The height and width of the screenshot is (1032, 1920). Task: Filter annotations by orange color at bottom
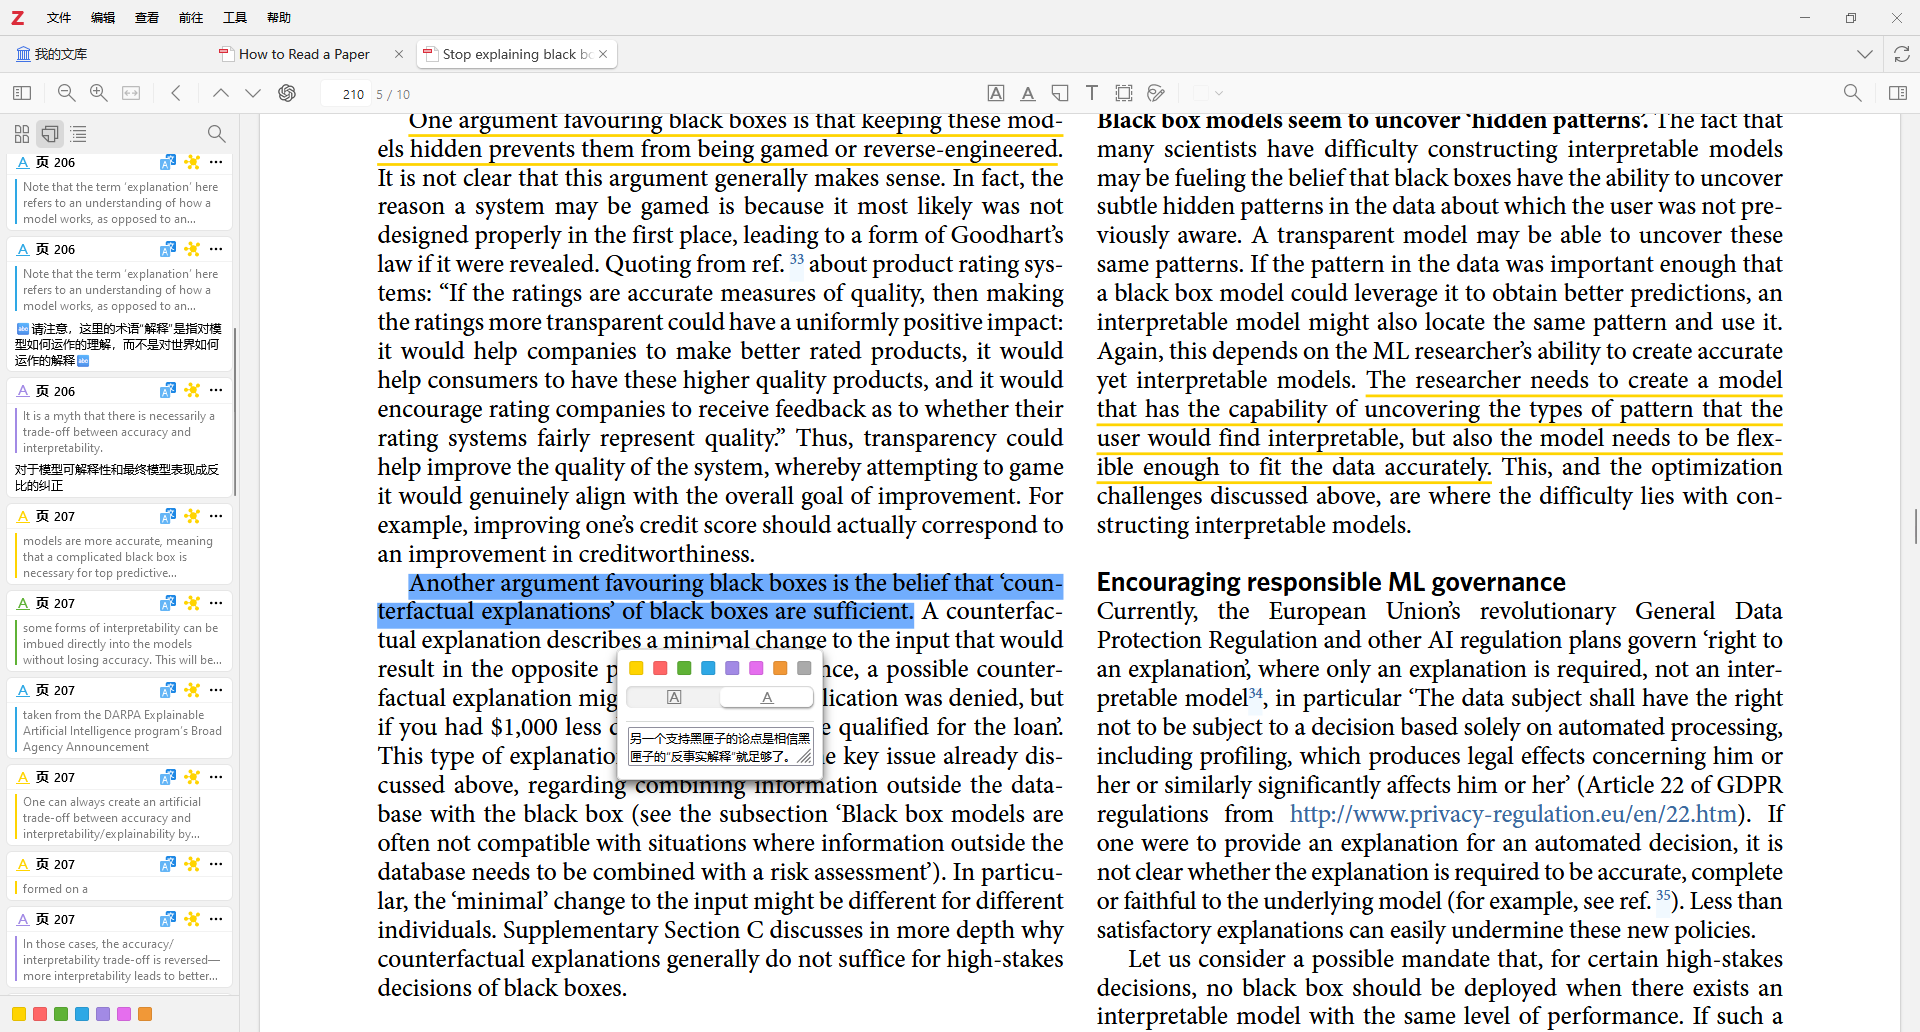click(145, 1014)
